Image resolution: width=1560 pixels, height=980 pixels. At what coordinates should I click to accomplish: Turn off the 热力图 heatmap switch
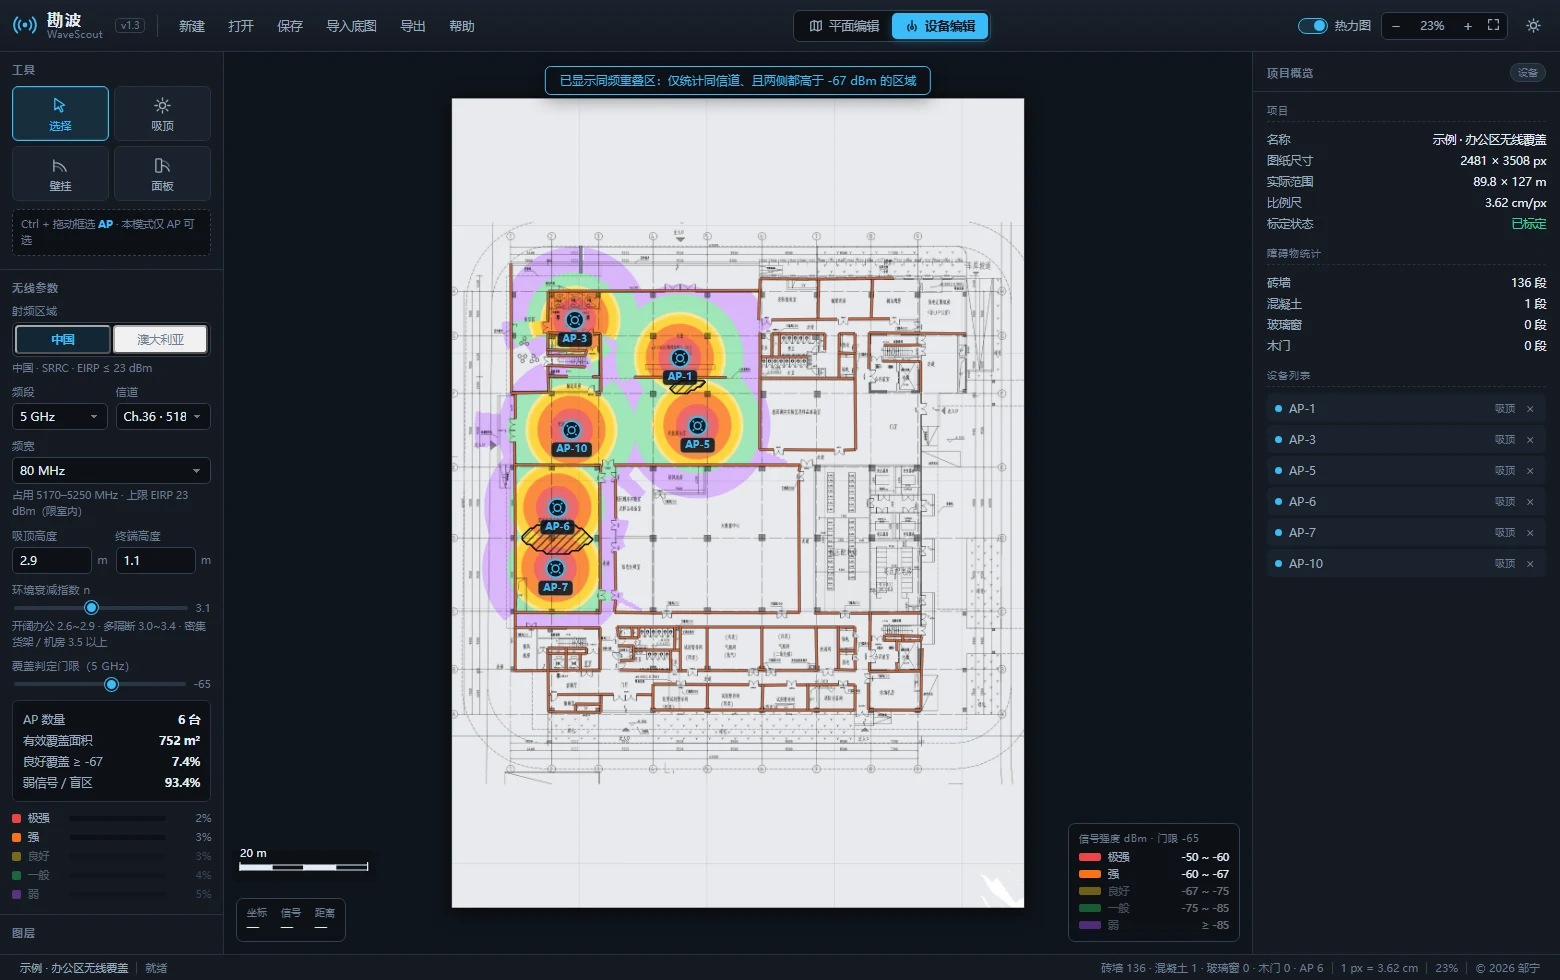(x=1312, y=26)
